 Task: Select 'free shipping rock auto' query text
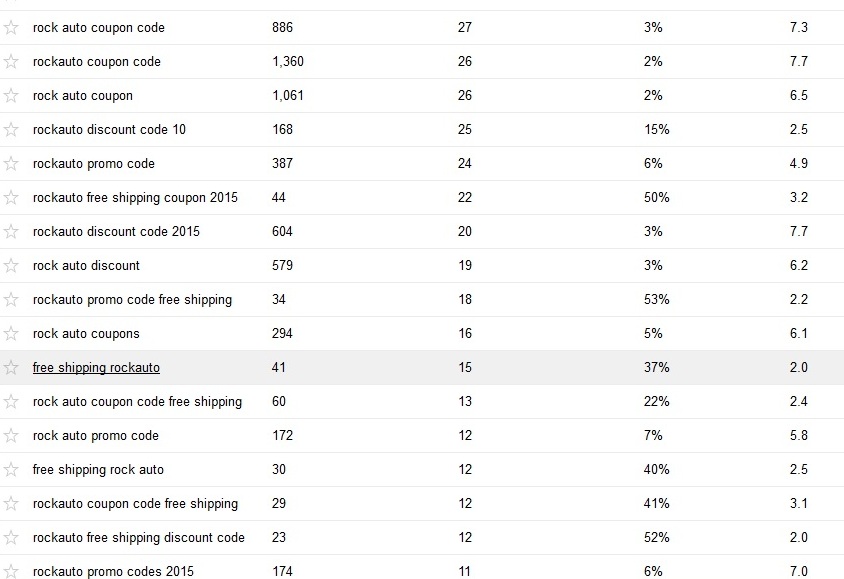(x=98, y=470)
